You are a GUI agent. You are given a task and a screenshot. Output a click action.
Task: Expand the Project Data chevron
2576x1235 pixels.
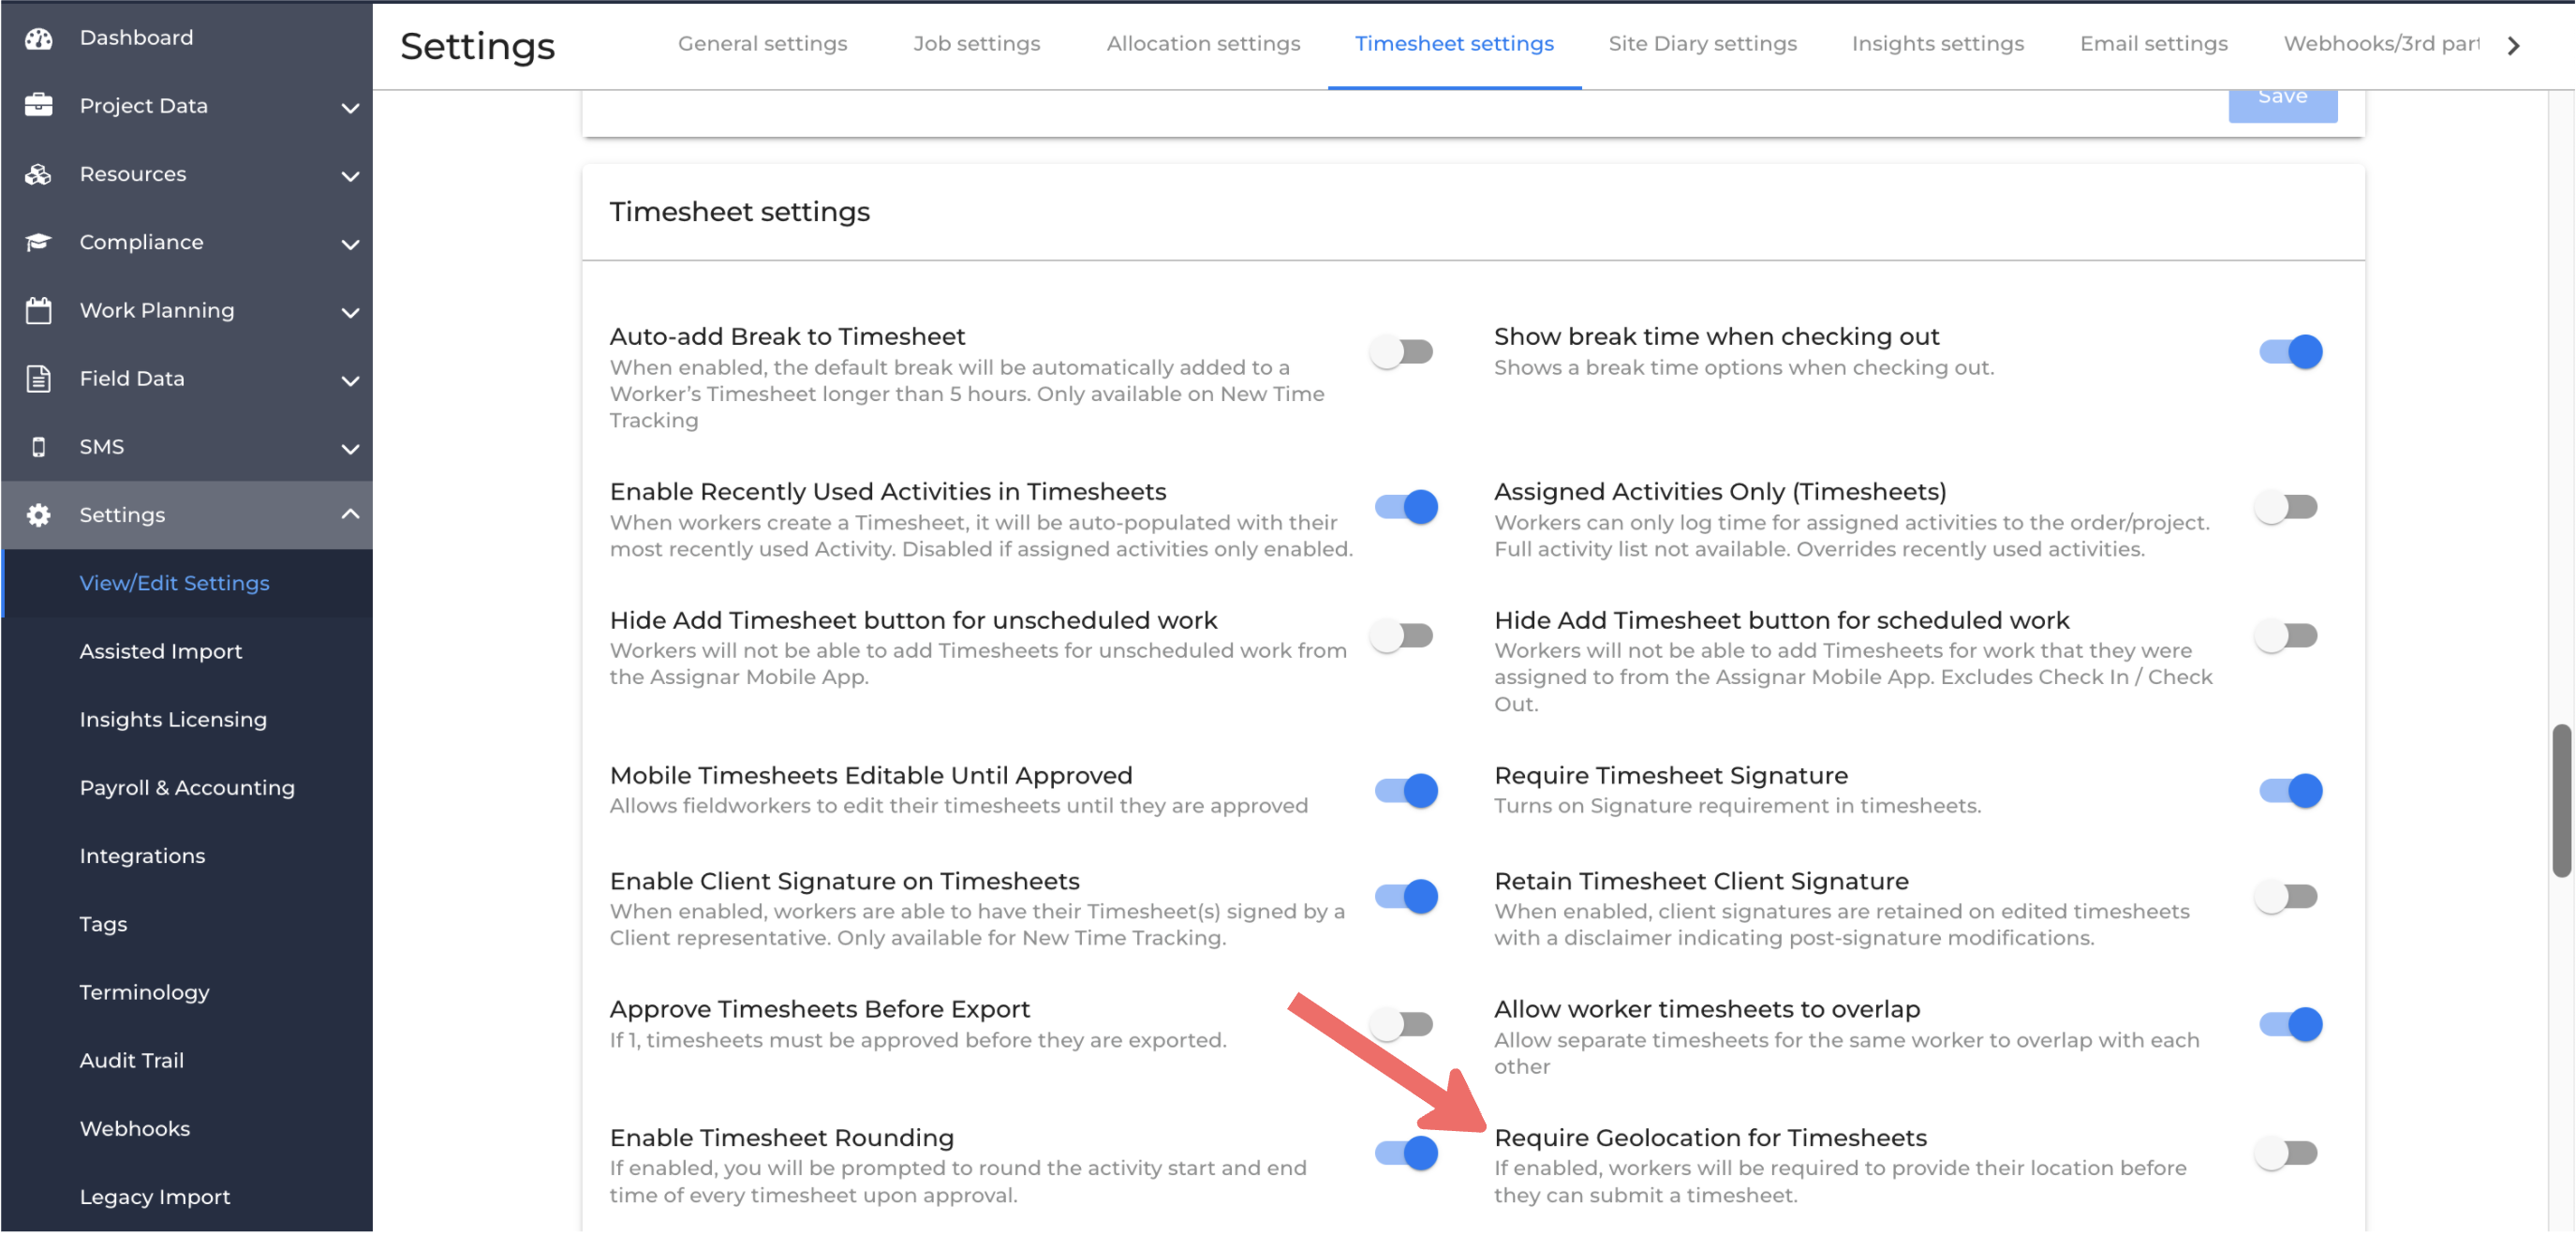(350, 107)
